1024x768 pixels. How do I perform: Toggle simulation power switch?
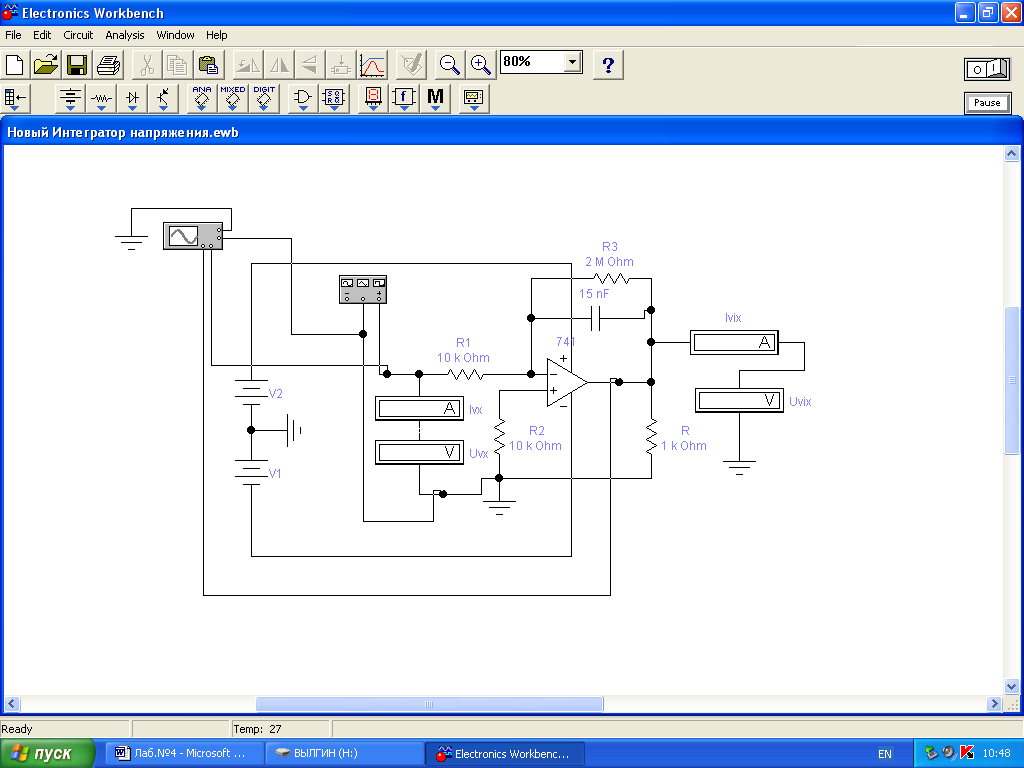click(987, 69)
